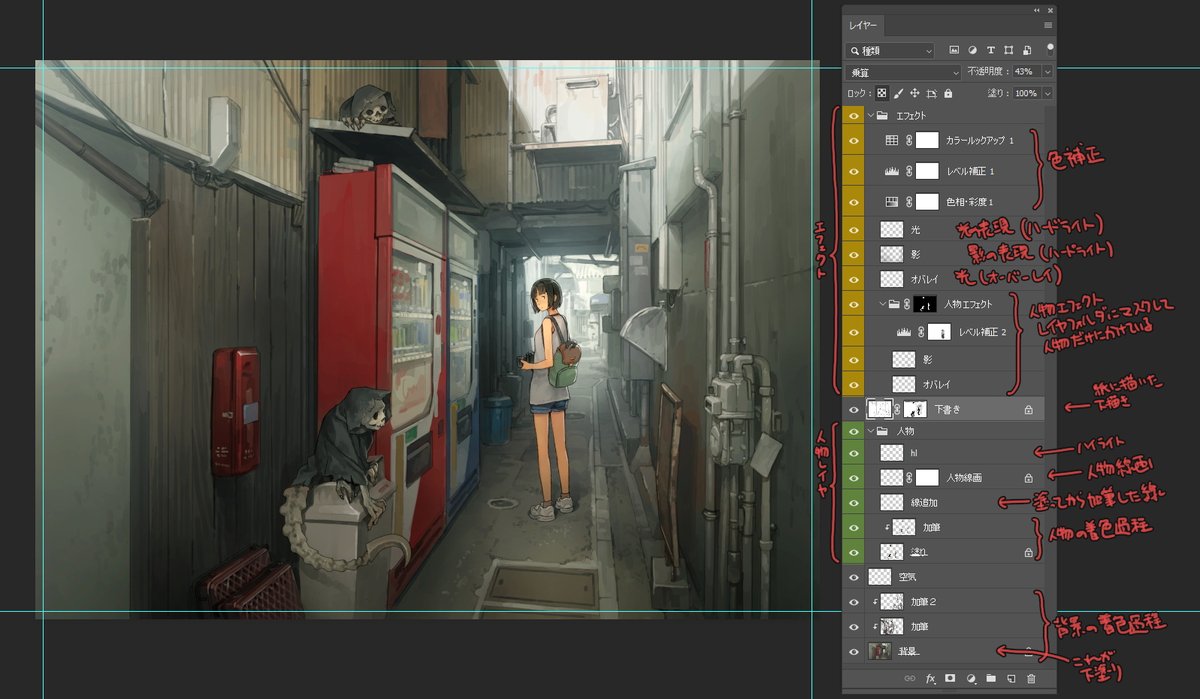Image resolution: width=1200 pixels, height=699 pixels.
Task: Select the レベル補正 2 layer name
Action: coord(982,331)
